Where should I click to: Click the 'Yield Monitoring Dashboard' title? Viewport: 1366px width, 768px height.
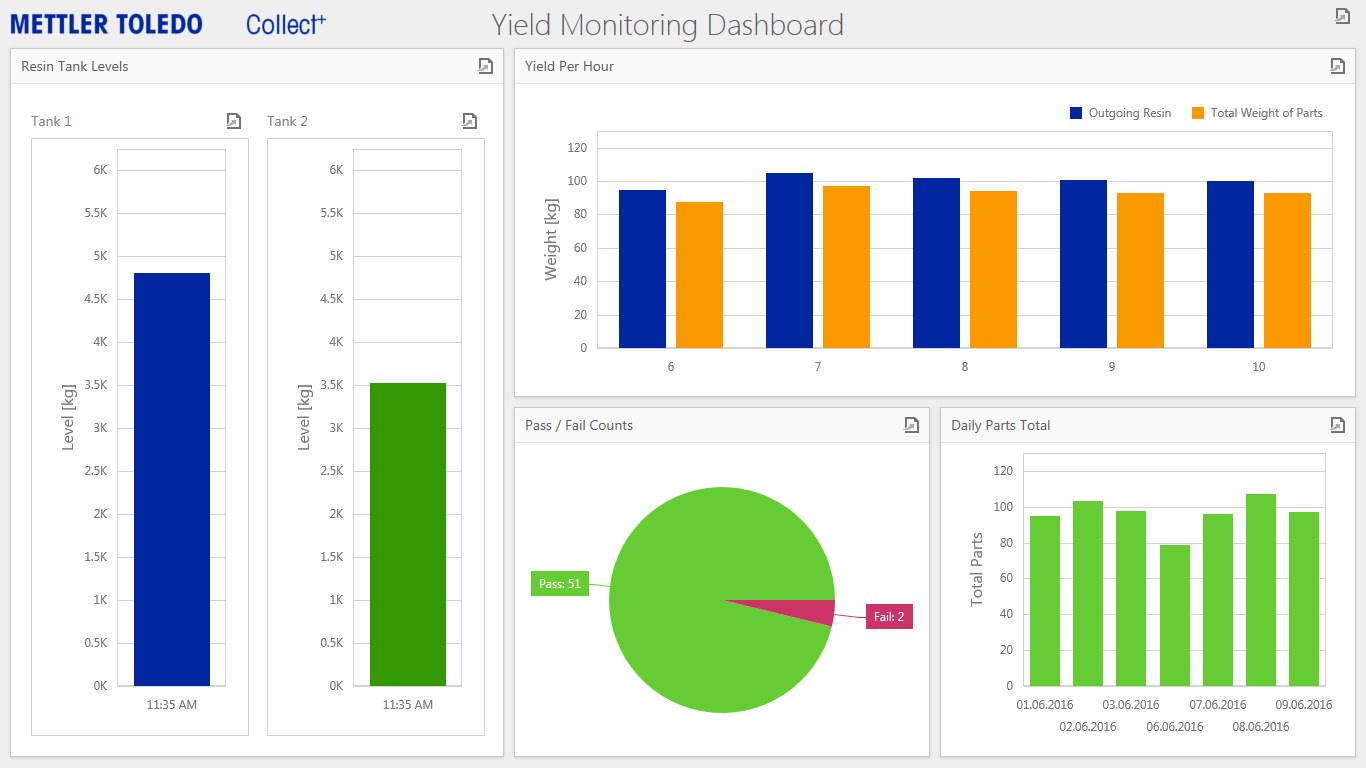pyautogui.click(x=668, y=24)
